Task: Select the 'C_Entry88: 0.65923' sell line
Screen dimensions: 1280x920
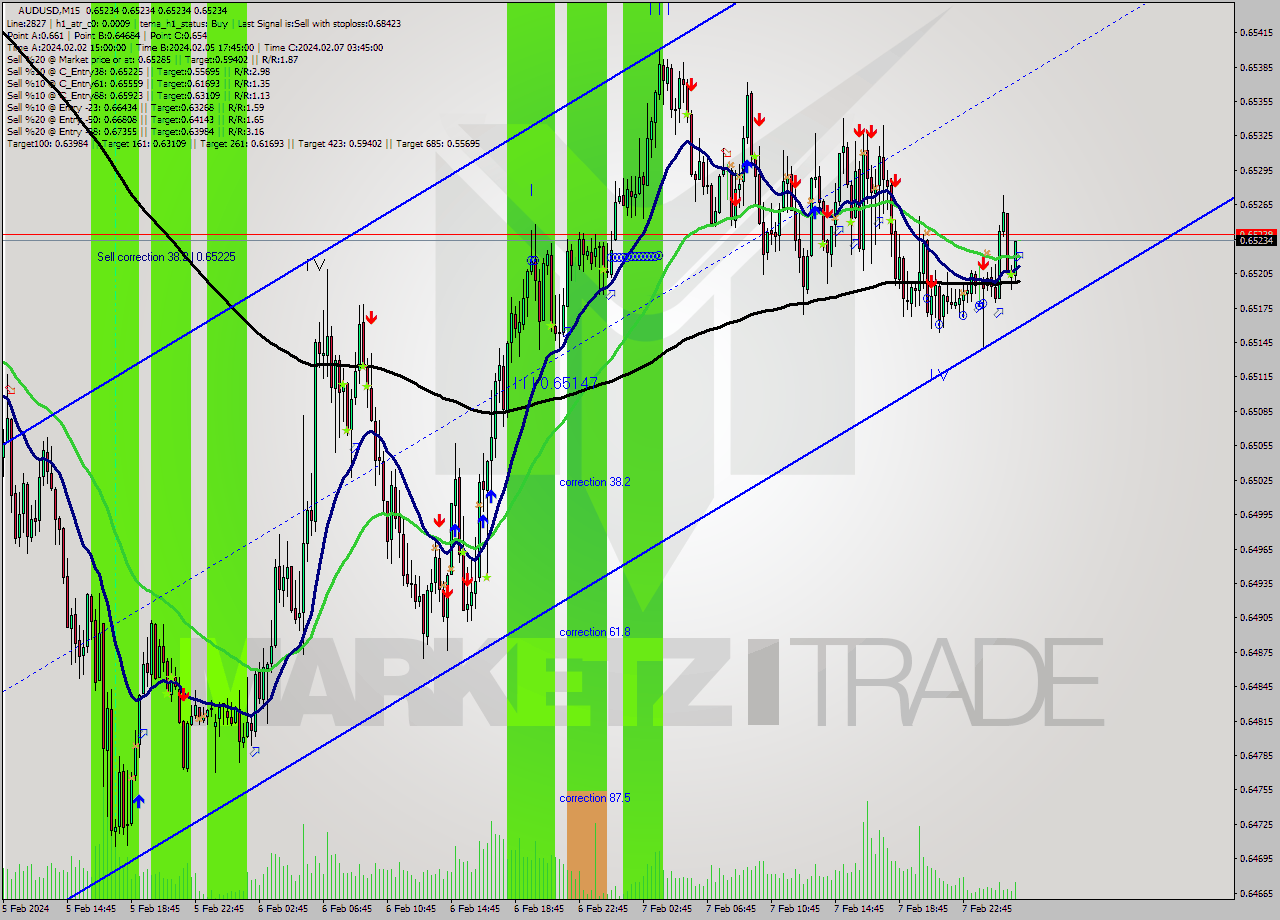Action: (138, 95)
